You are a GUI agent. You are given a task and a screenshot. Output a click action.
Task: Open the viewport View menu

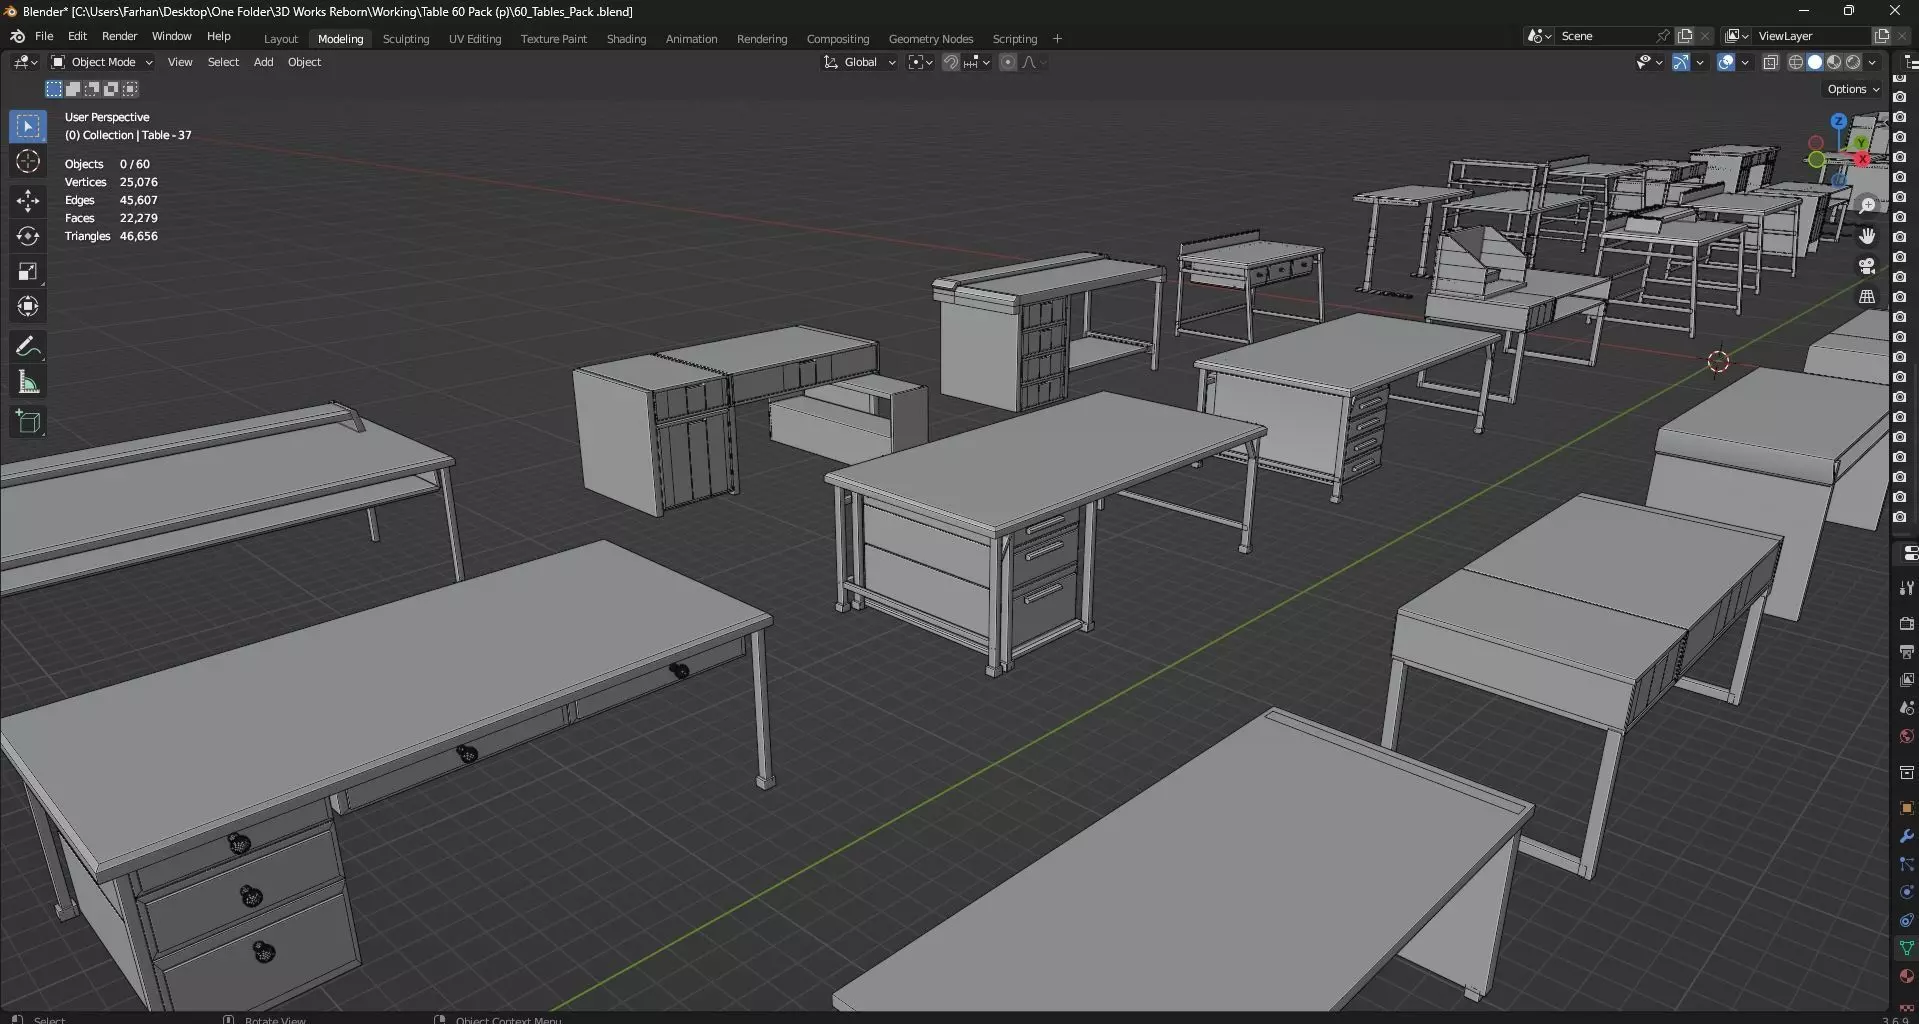click(x=180, y=62)
